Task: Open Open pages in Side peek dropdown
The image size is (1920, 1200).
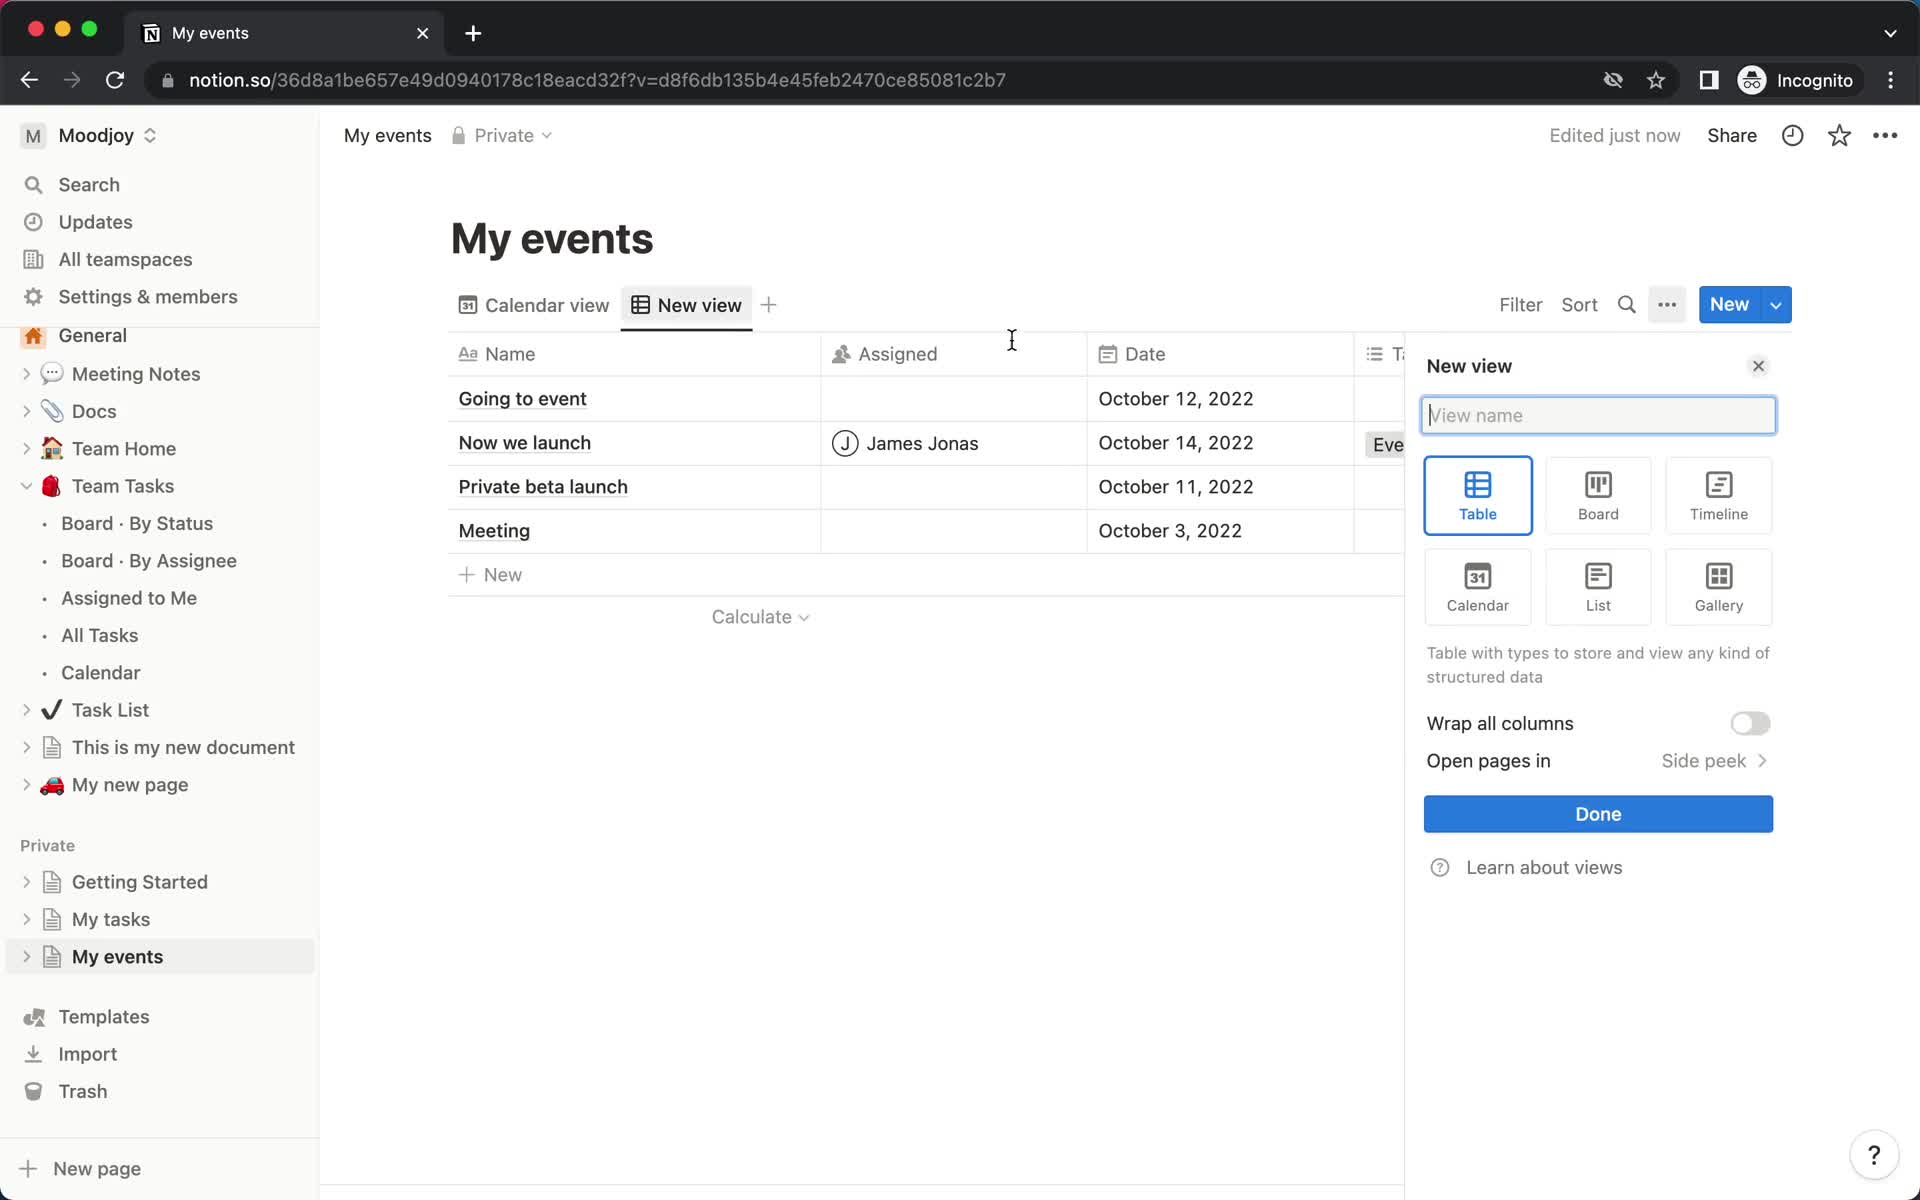Action: [1714, 760]
